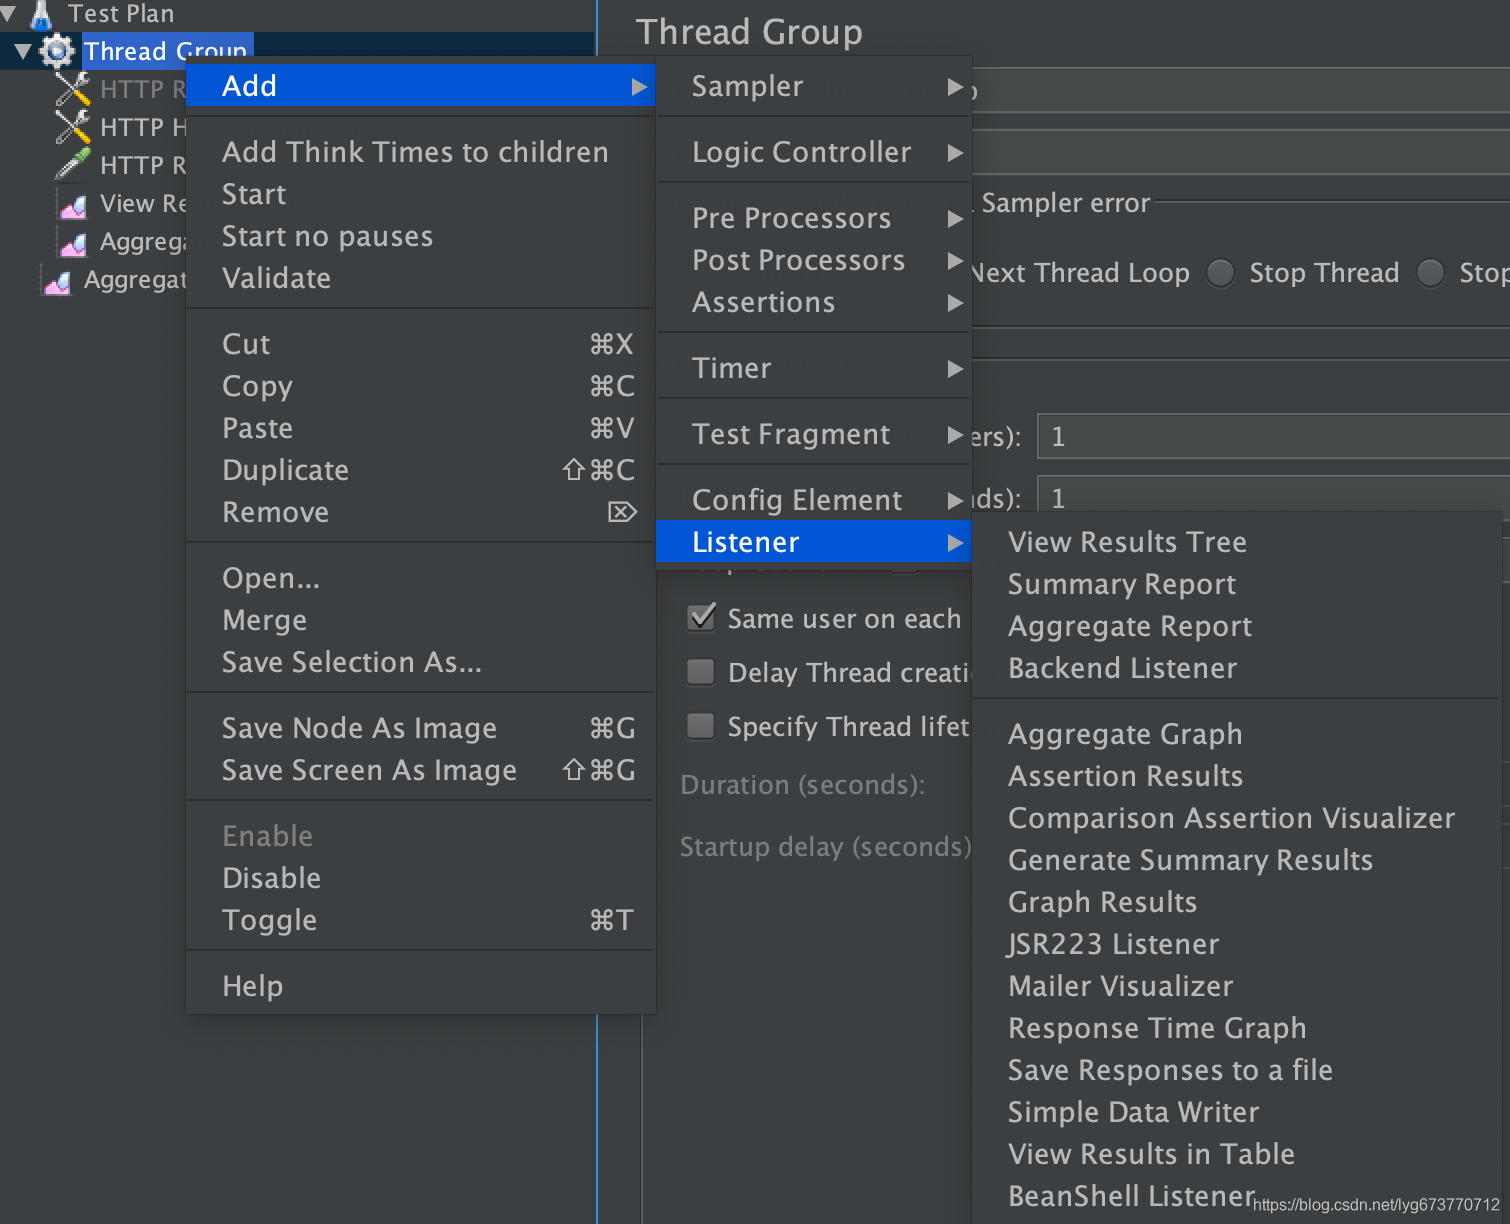Add a View Results Tree listener

pos(1236,542)
